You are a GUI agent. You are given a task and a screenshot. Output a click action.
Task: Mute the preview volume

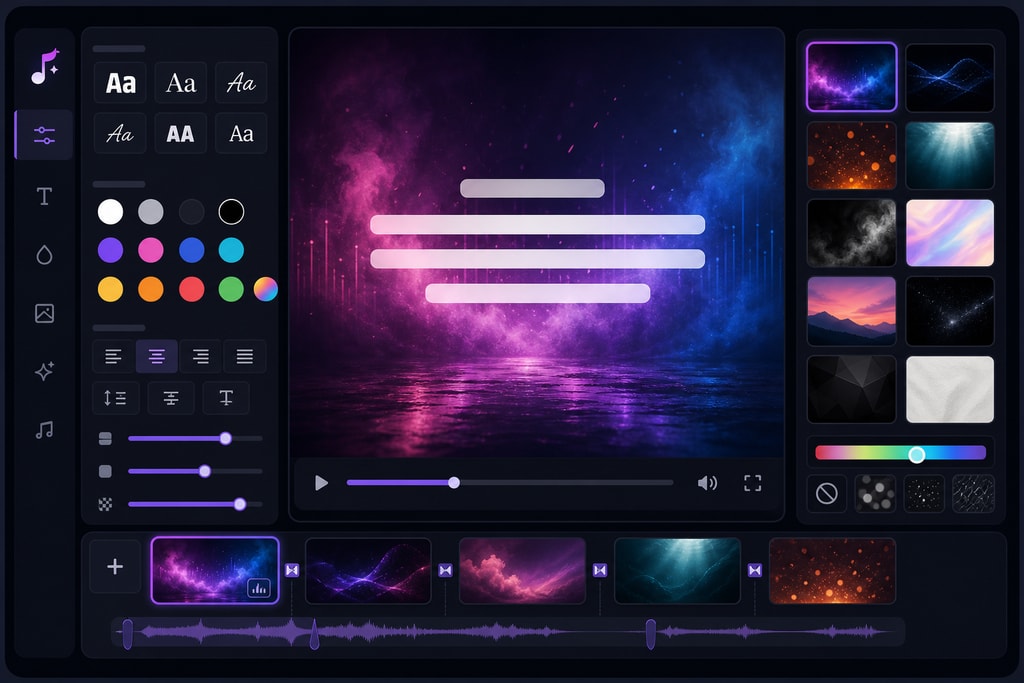tap(707, 483)
